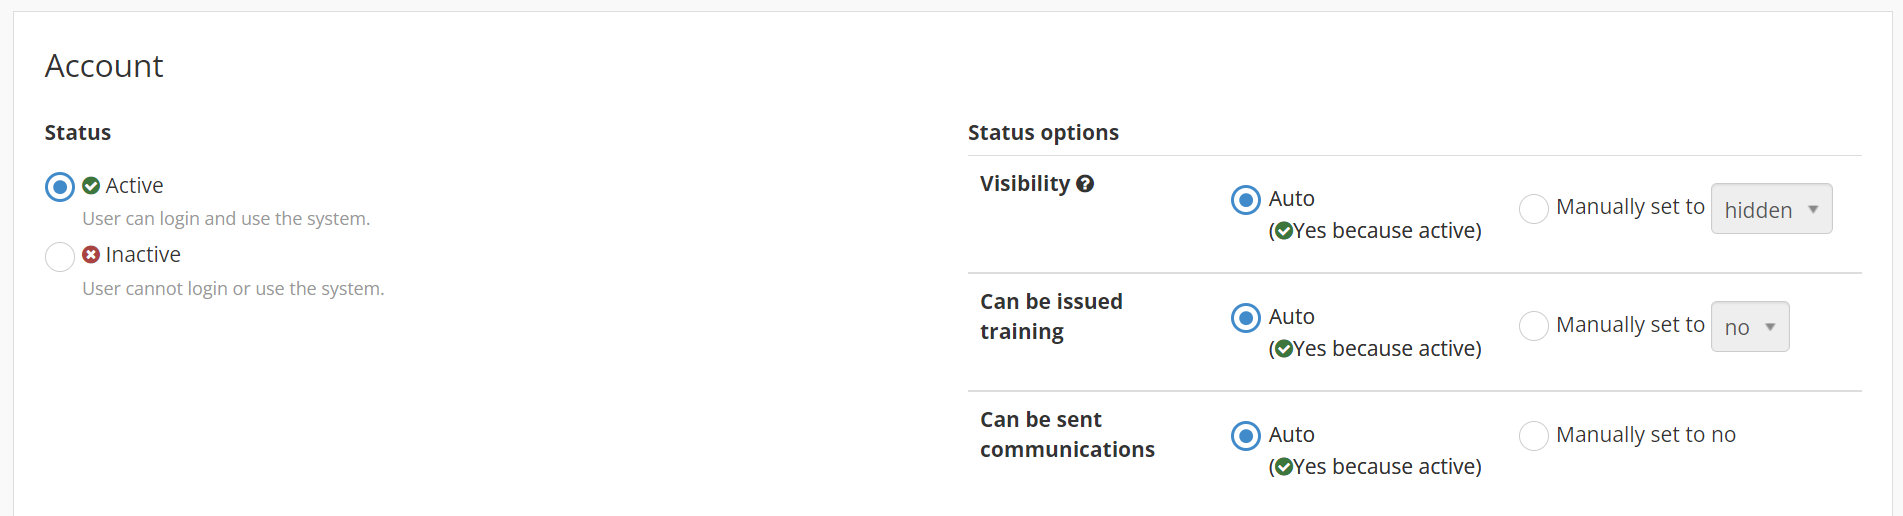Click green check icon in Visibility auto status
The width and height of the screenshot is (1903, 516).
[x=1284, y=231]
